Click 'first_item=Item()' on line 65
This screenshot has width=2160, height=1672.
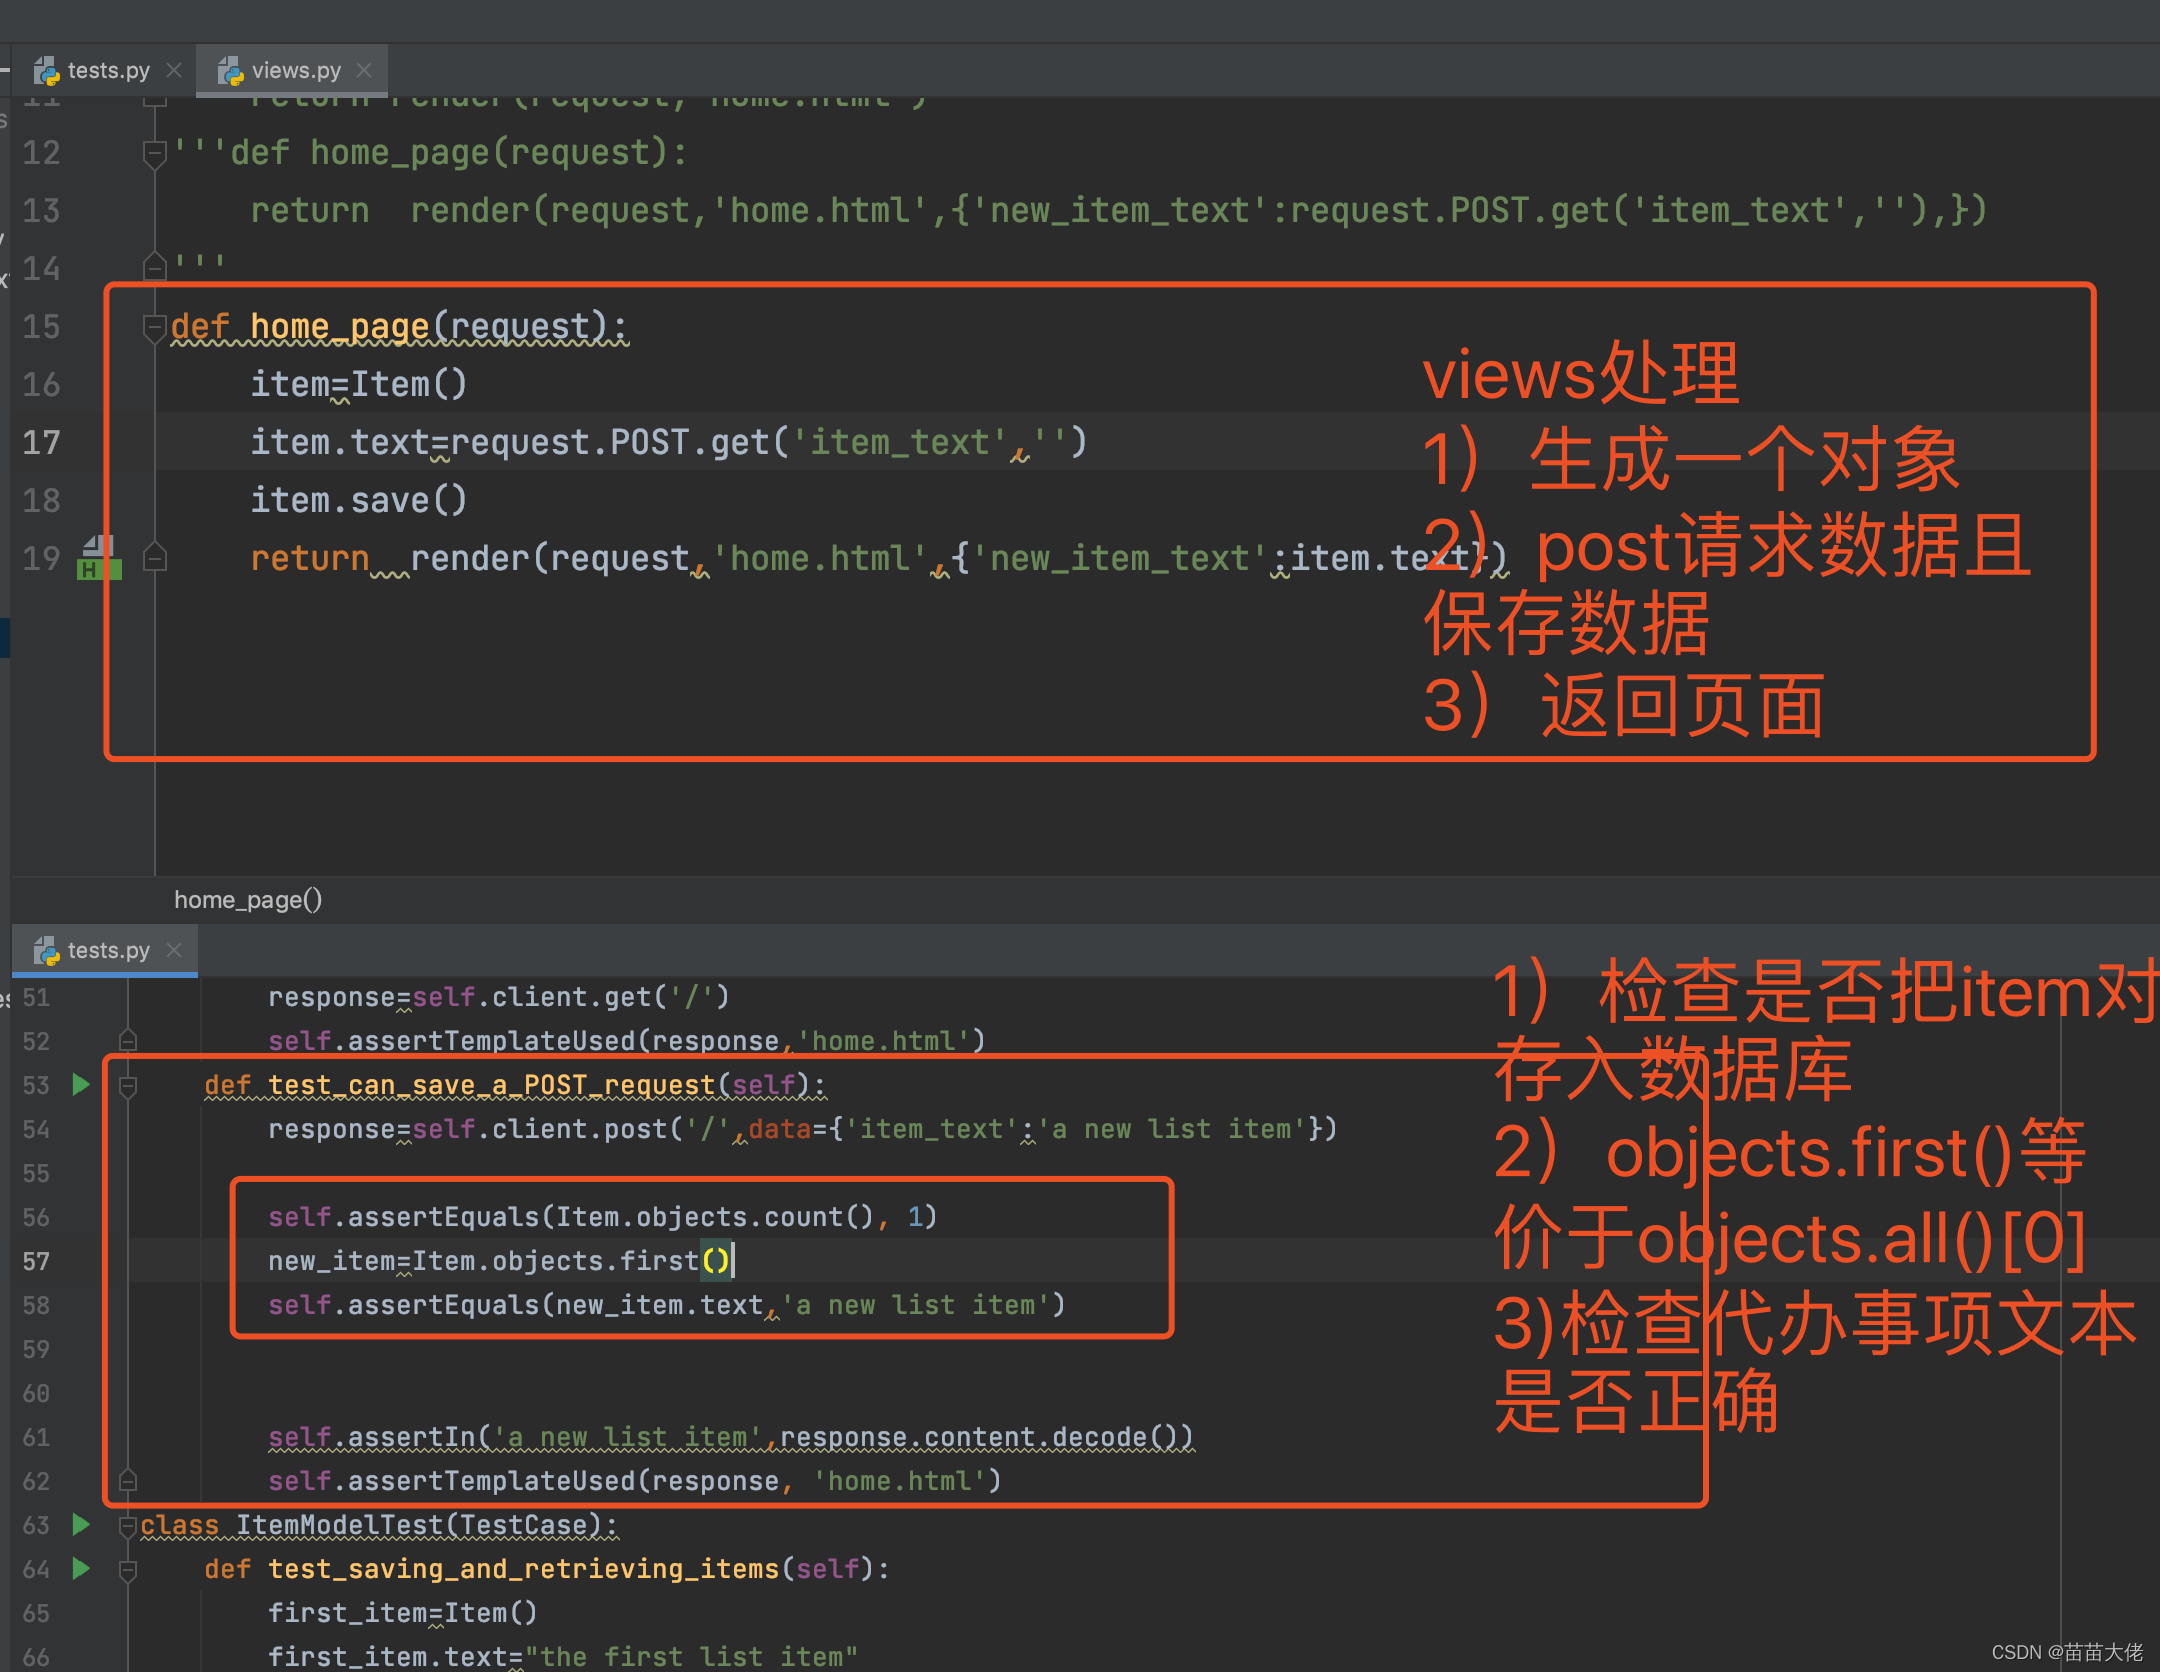point(402,1613)
